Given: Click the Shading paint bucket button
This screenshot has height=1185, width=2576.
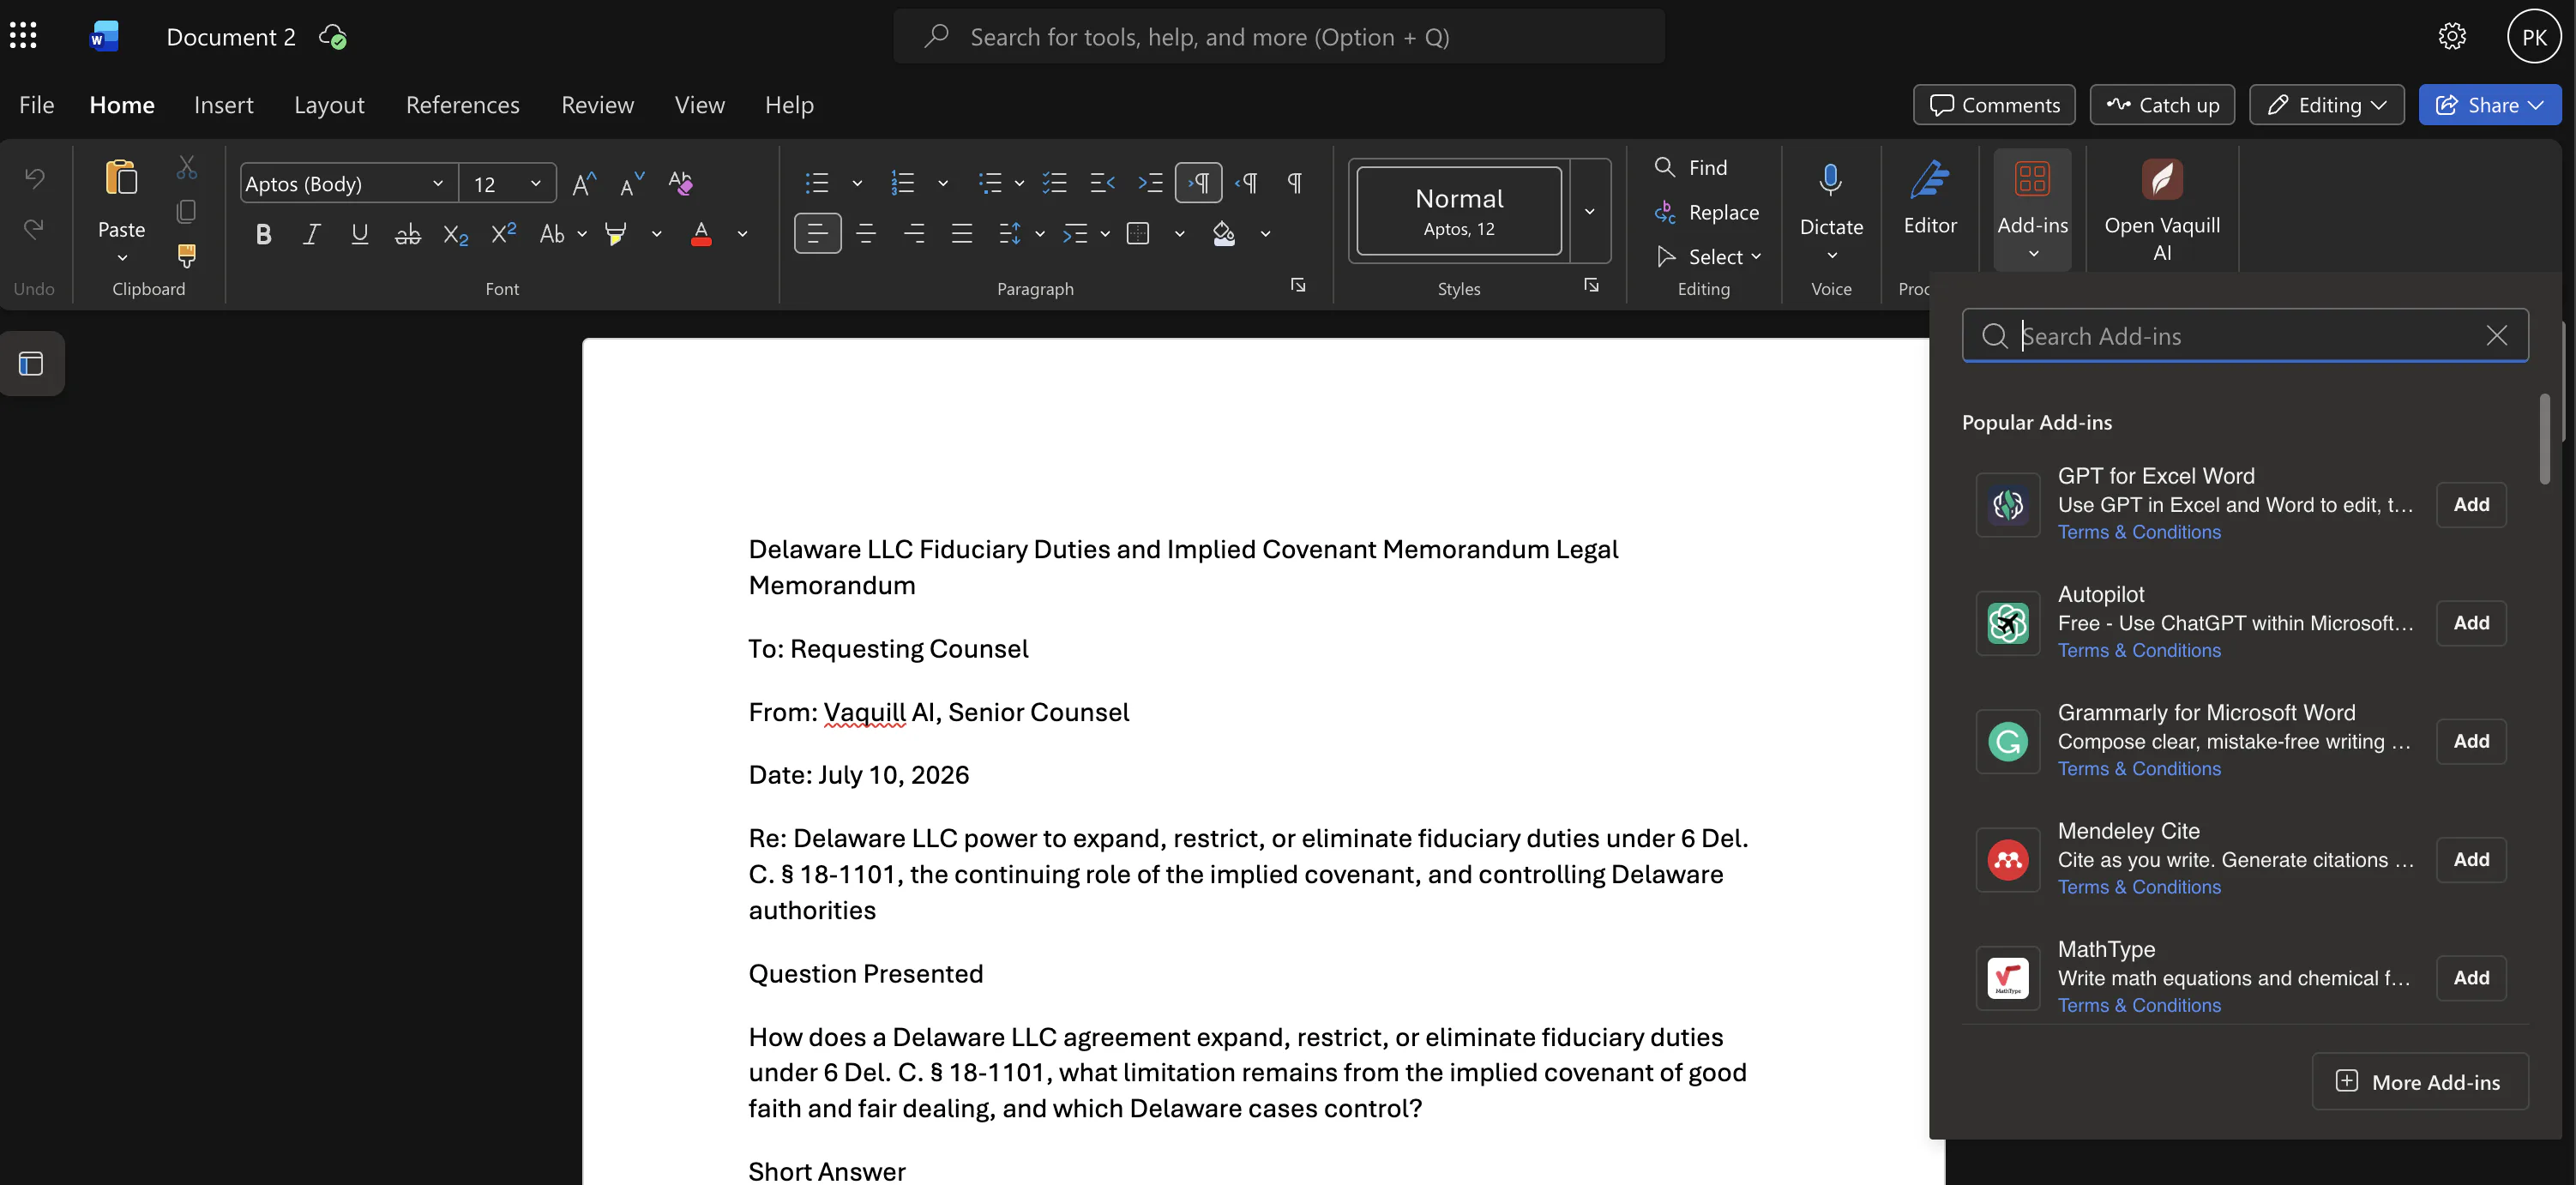Looking at the screenshot, I should tap(1224, 234).
